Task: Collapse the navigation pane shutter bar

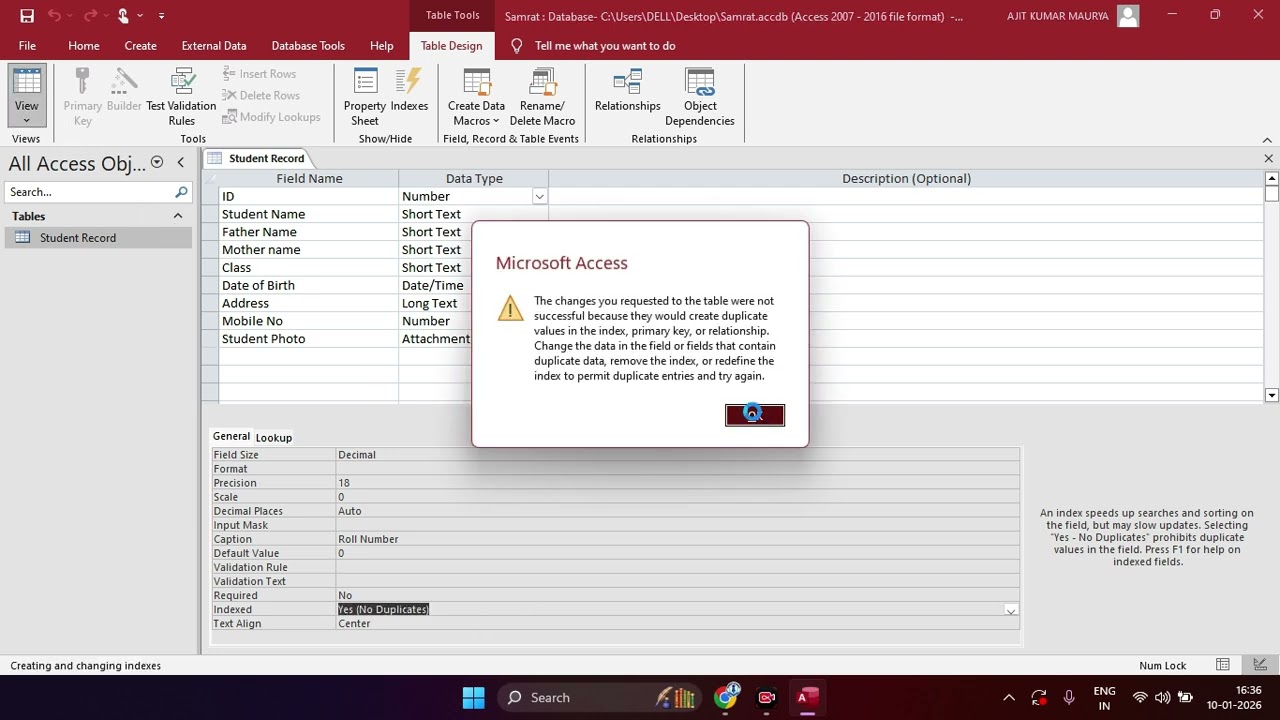Action: coord(180,163)
